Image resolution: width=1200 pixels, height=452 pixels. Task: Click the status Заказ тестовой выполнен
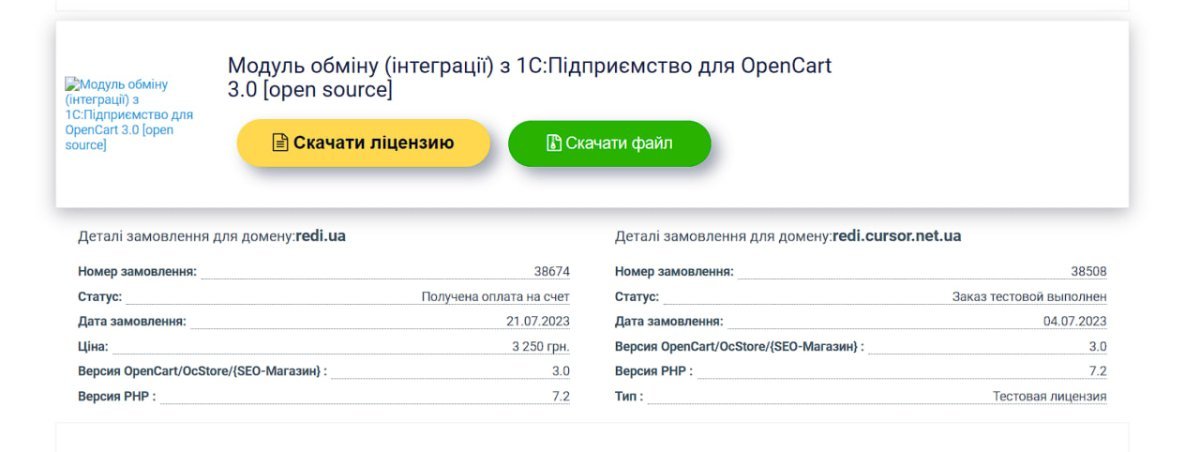click(1030, 296)
